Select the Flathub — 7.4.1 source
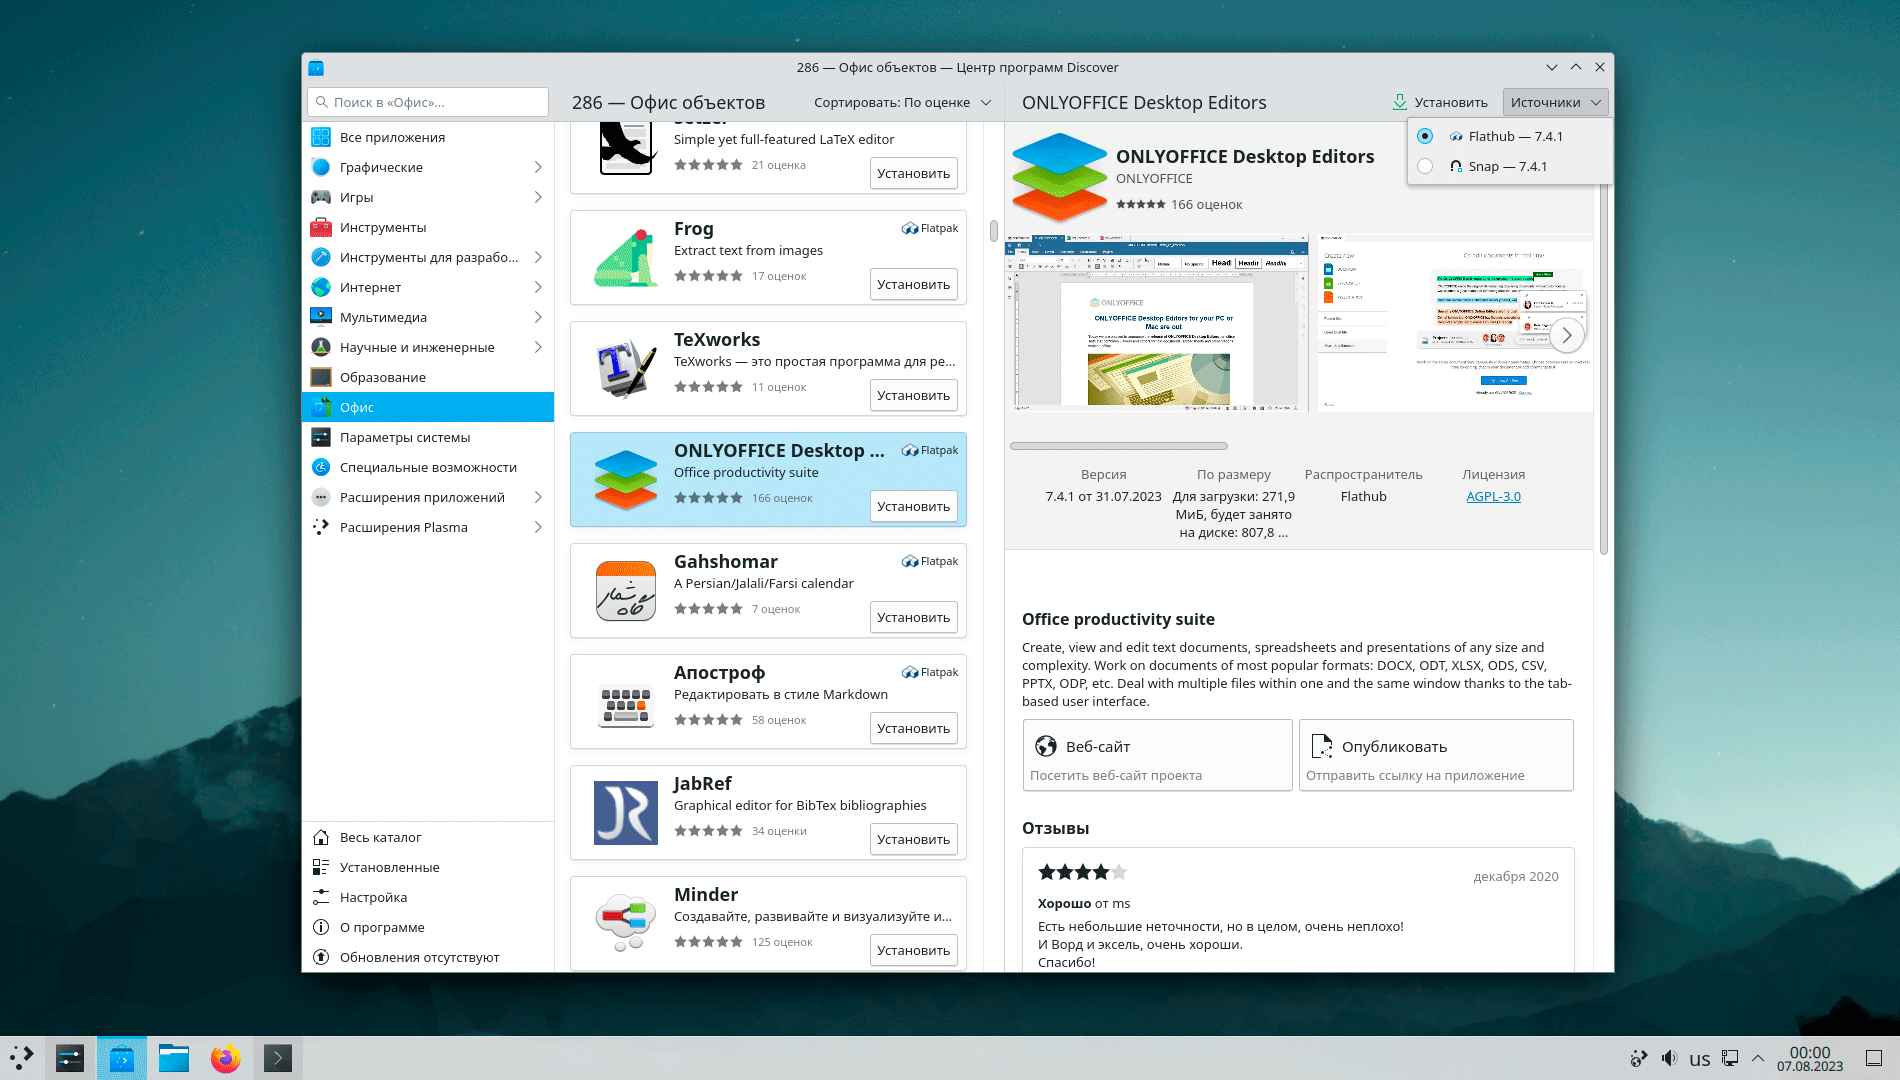 coord(1510,136)
